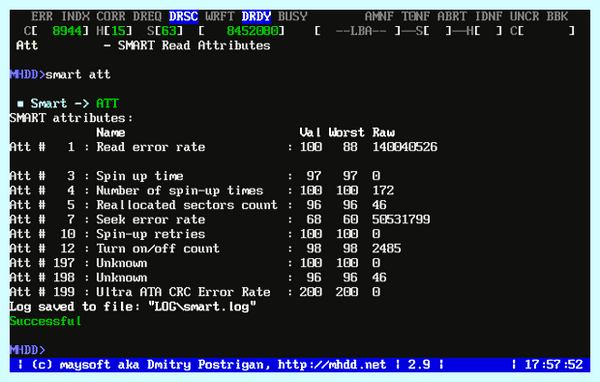Click the CORR status flag
Image resolution: width=600 pixels, height=382 pixels.
pyautogui.click(x=111, y=16)
